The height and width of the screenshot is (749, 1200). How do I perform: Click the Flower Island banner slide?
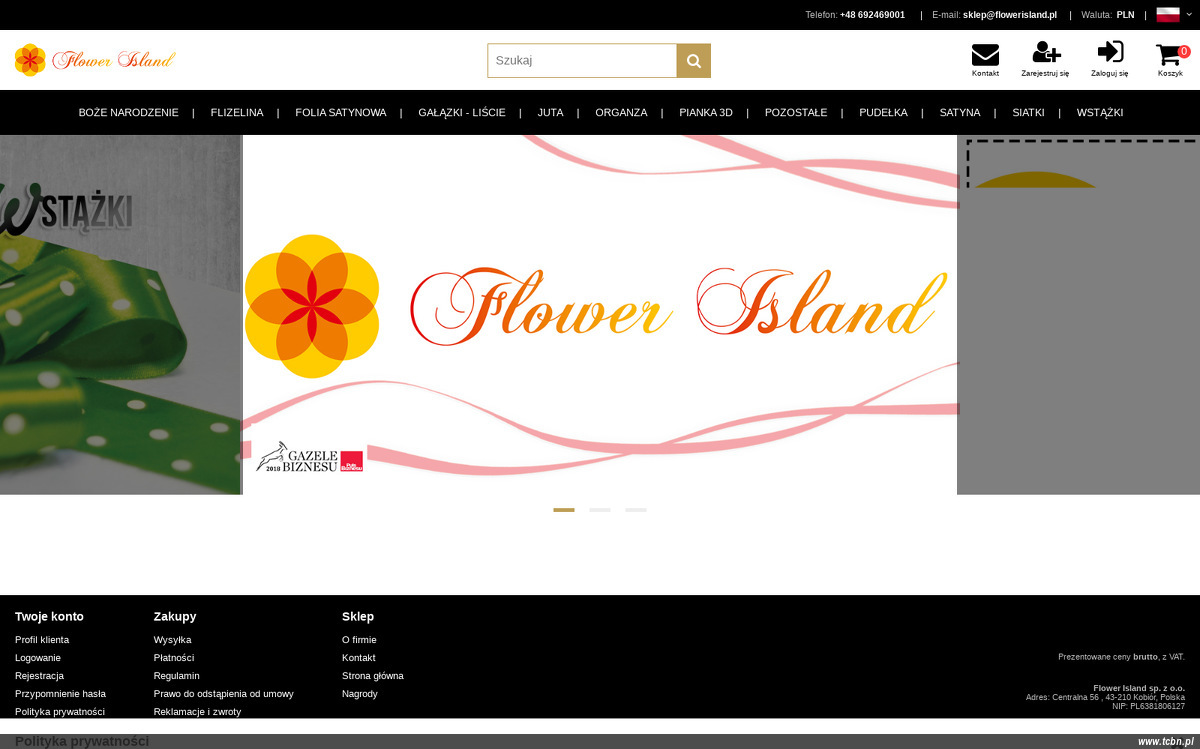600,314
